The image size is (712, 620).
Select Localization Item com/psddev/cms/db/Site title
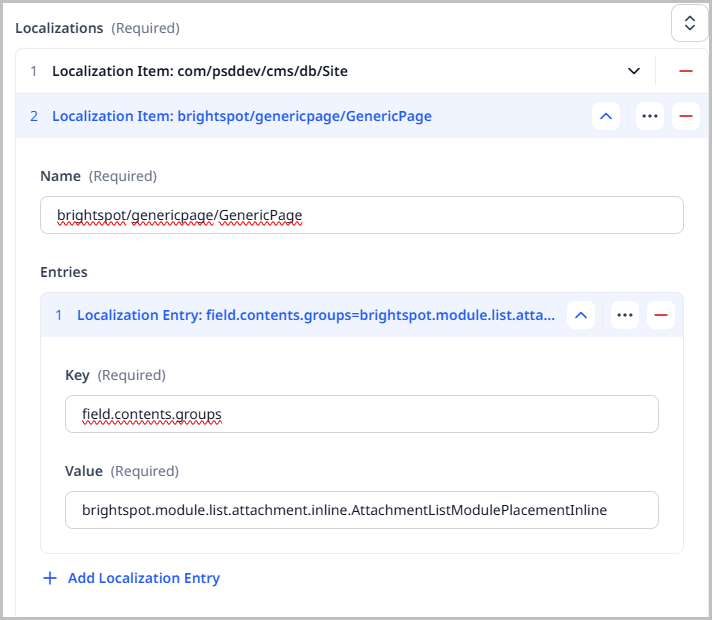[x=200, y=71]
